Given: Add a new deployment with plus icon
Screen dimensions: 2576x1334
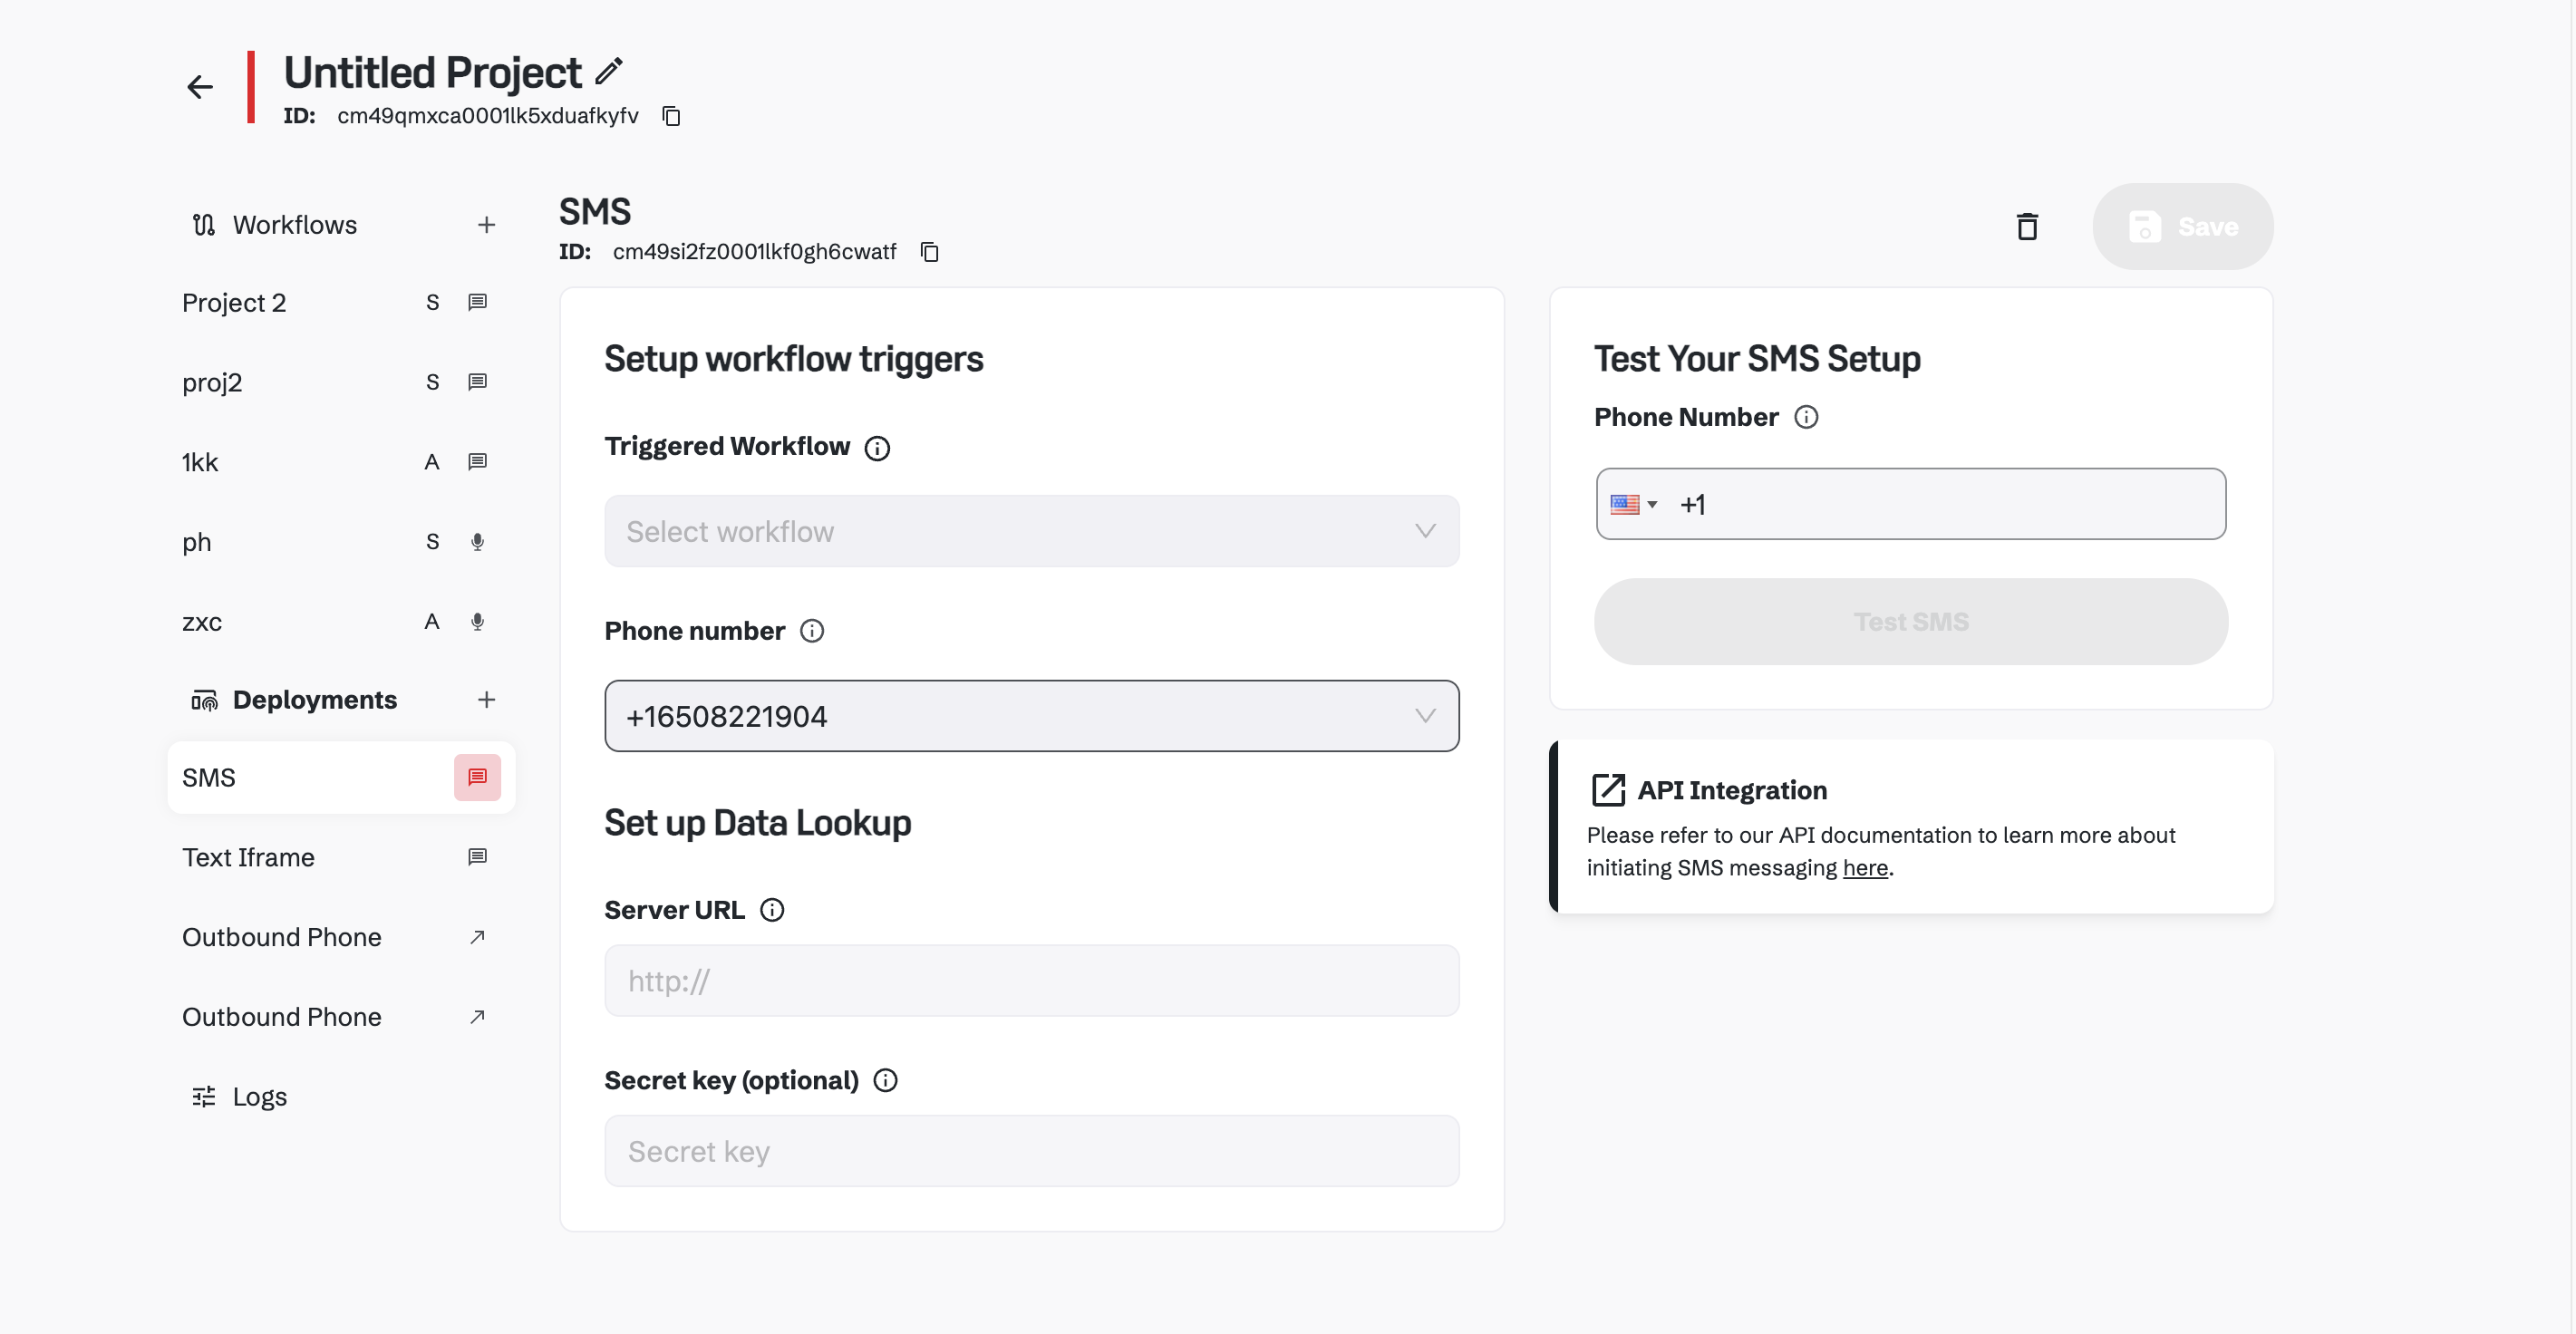Looking at the screenshot, I should (486, 700).
